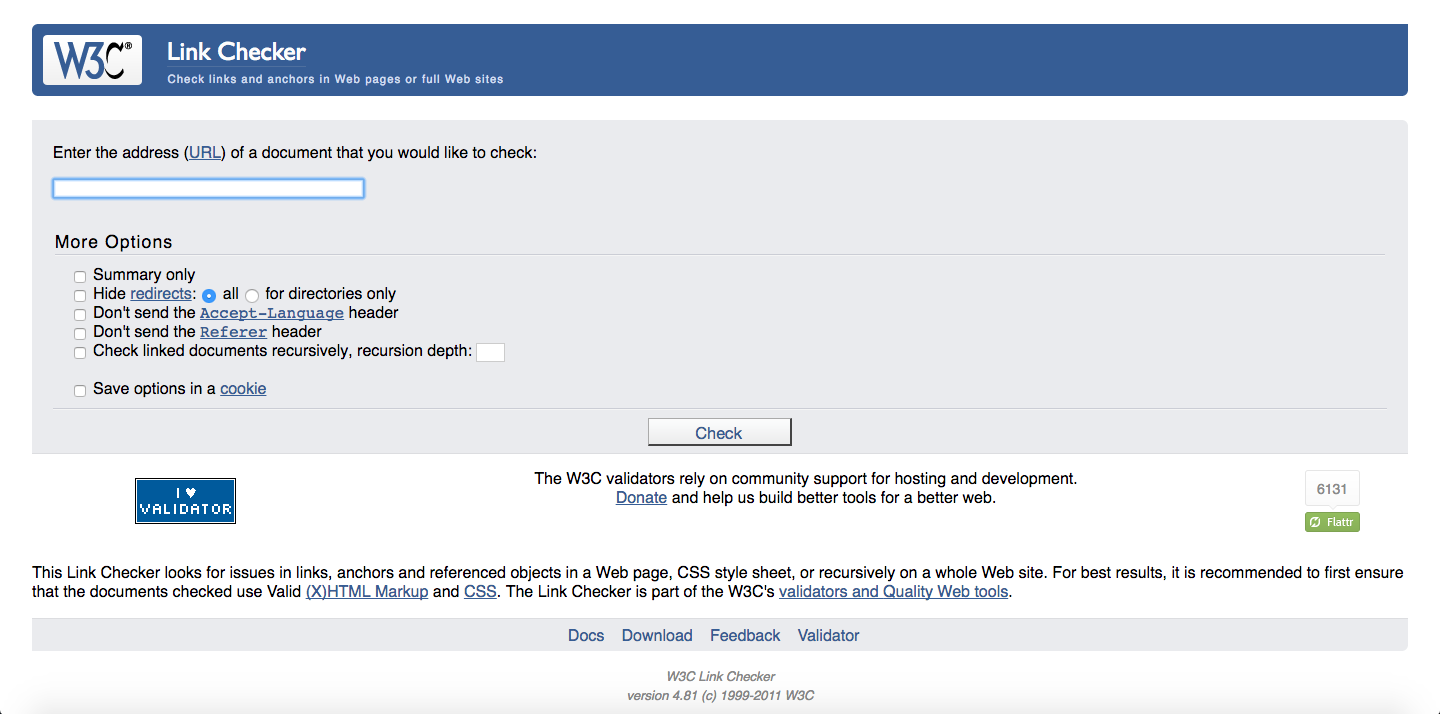Select the "all" redirects radio button
This screenshot has width=1440, height=714.
click(209, 296)
